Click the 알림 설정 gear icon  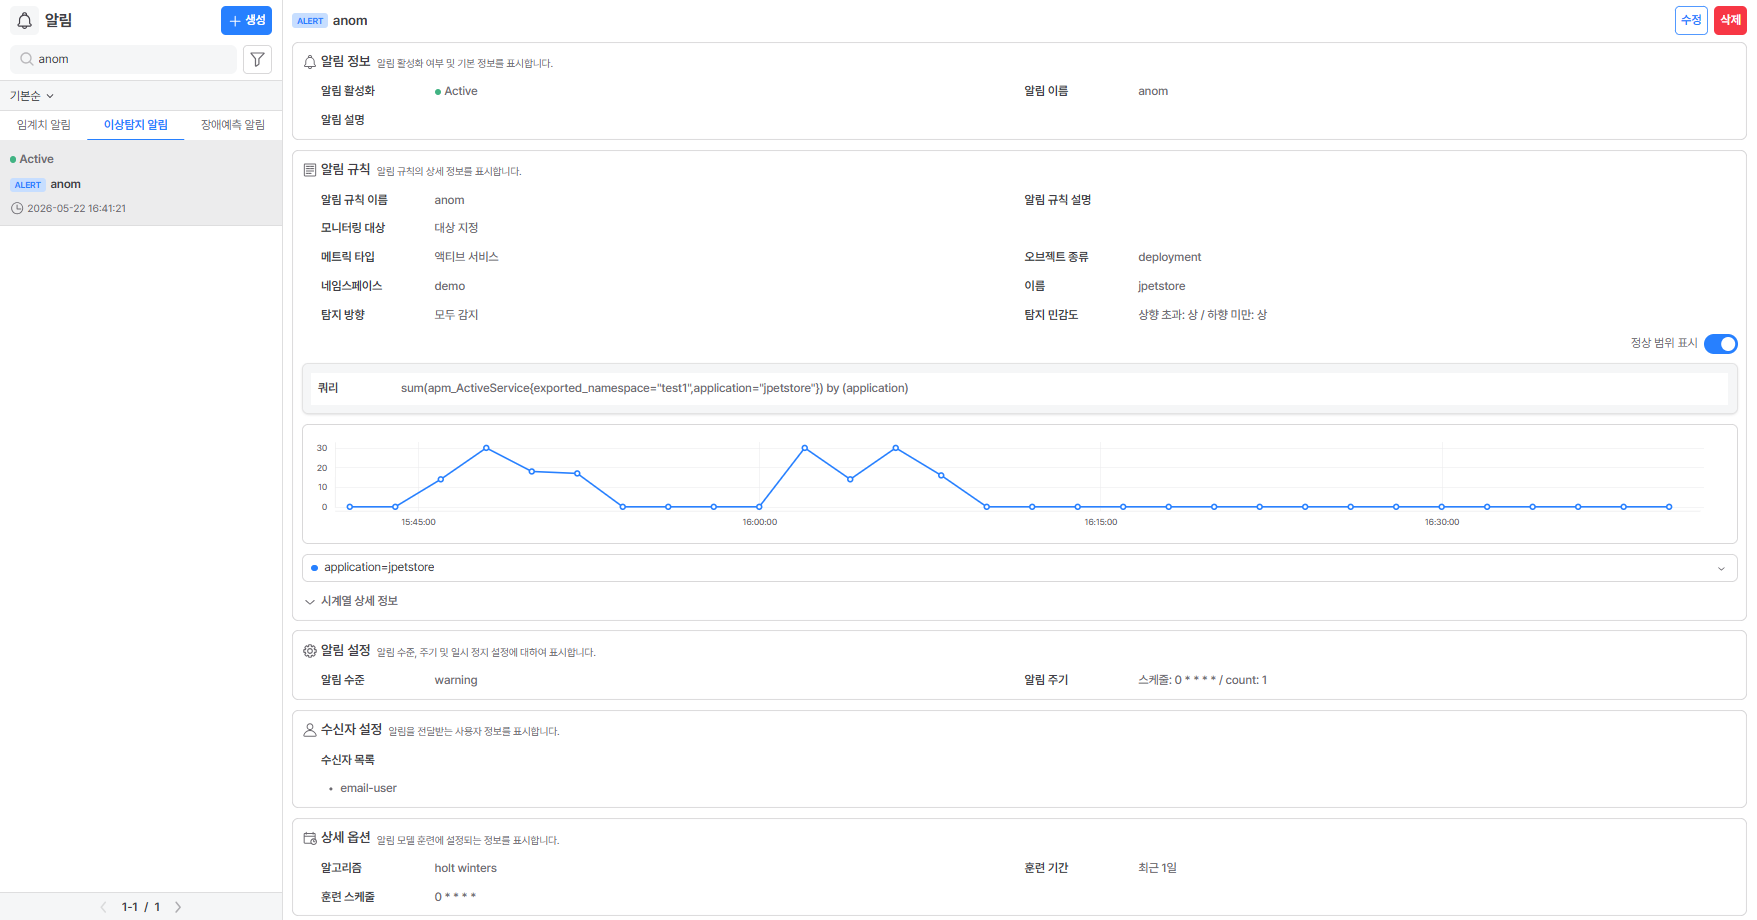[310, 651]
